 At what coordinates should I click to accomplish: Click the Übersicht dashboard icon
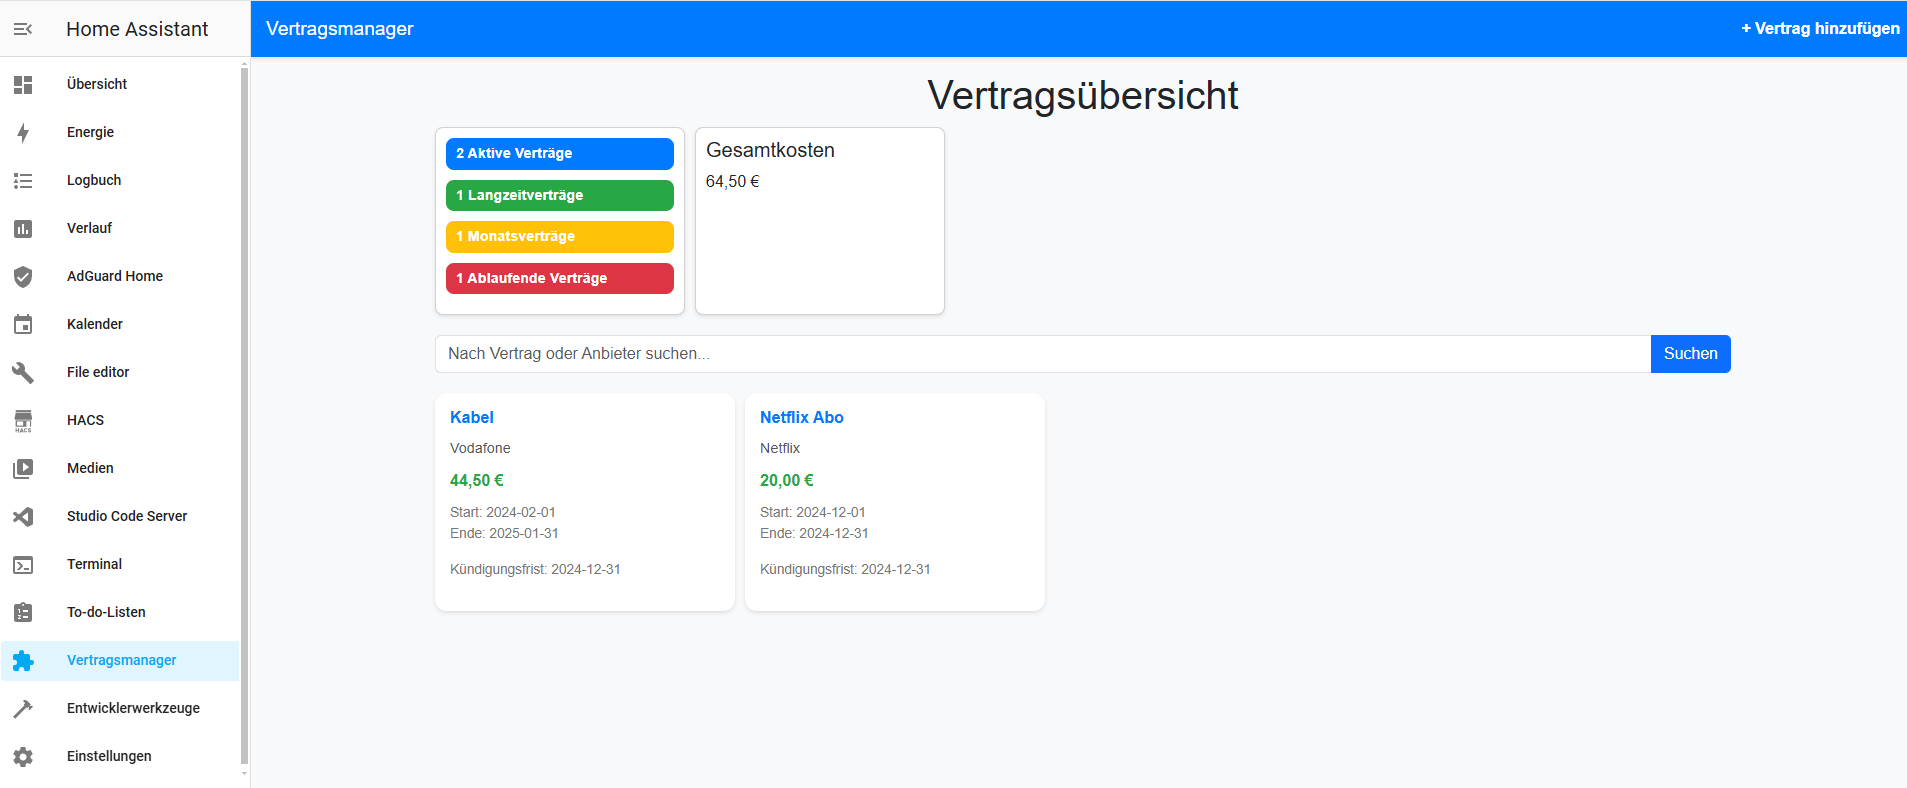[x=23, y=85]
